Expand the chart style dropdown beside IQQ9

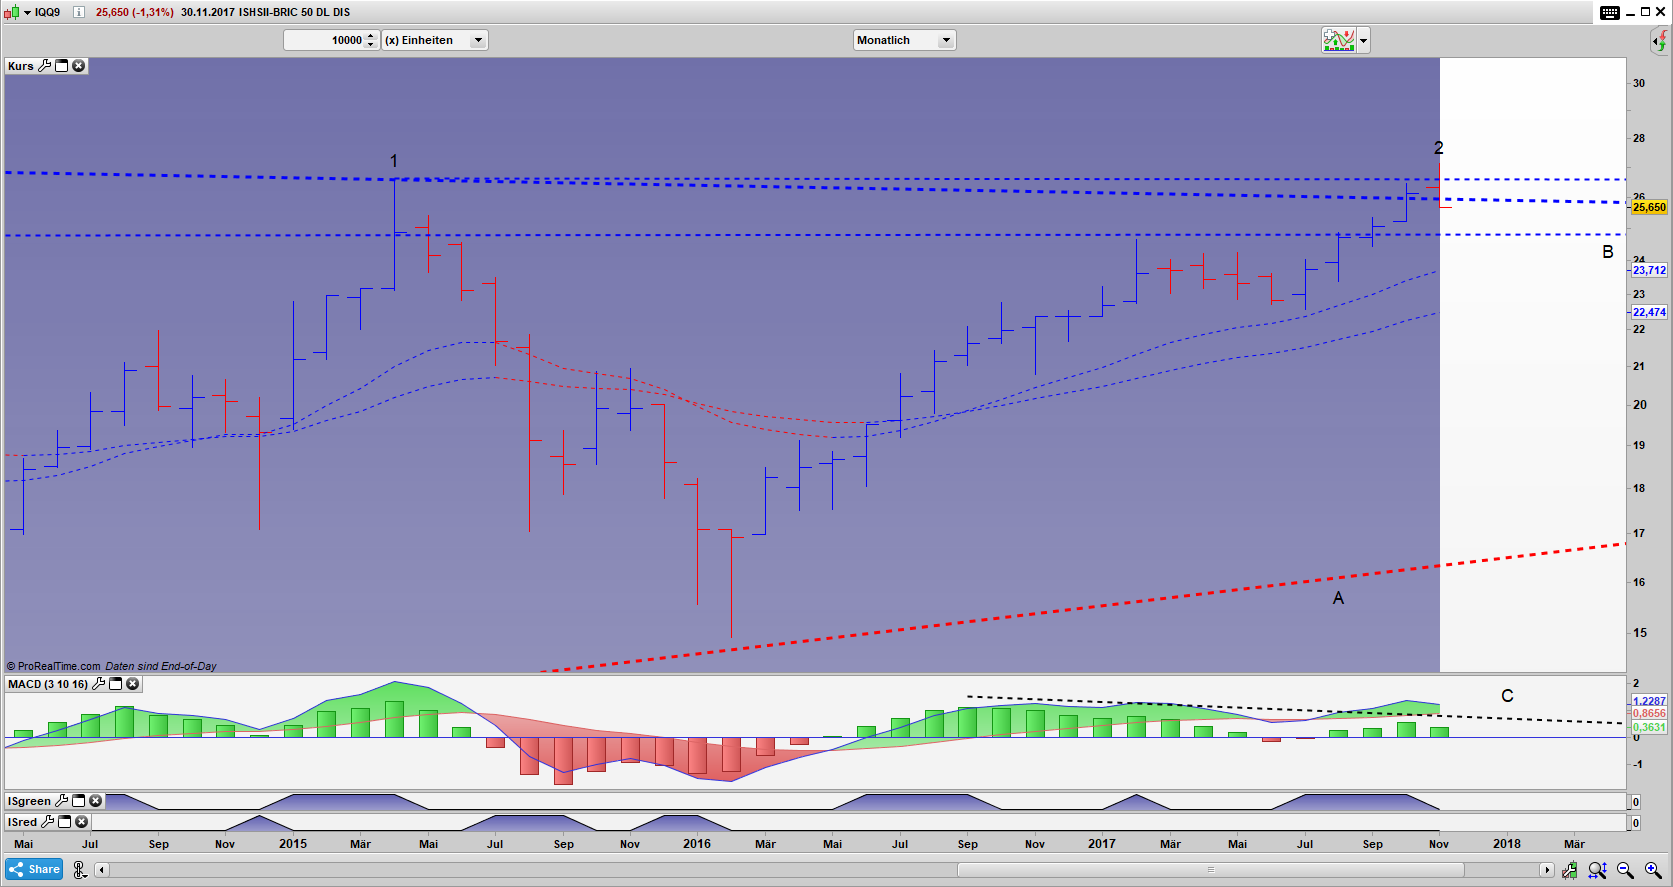(27, 12)
